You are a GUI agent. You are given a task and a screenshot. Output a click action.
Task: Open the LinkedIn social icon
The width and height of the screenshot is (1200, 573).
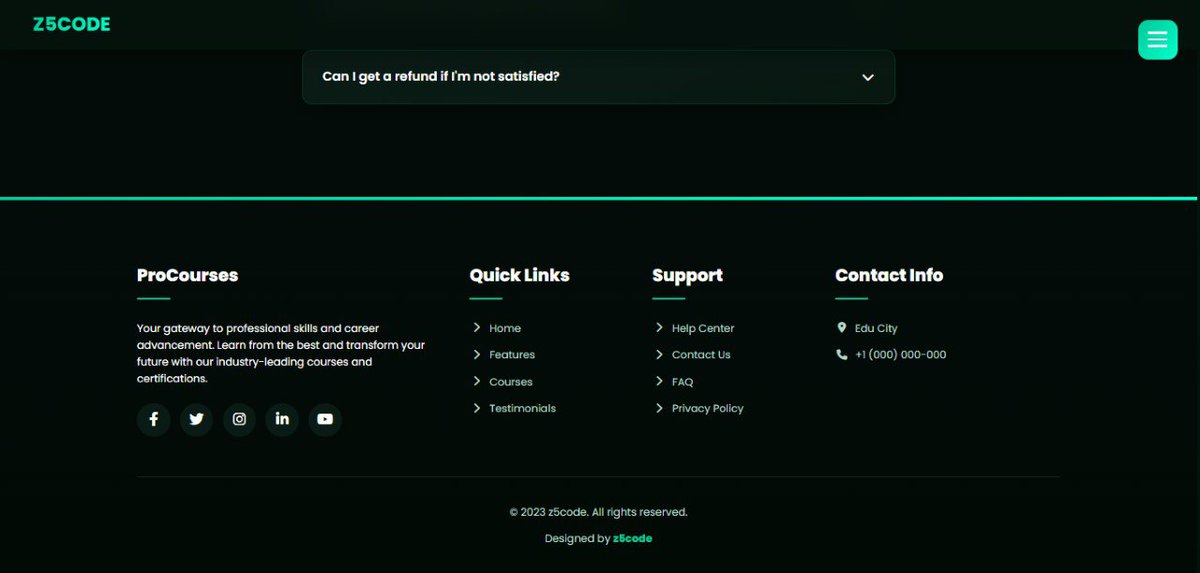[x=282, y=419]
